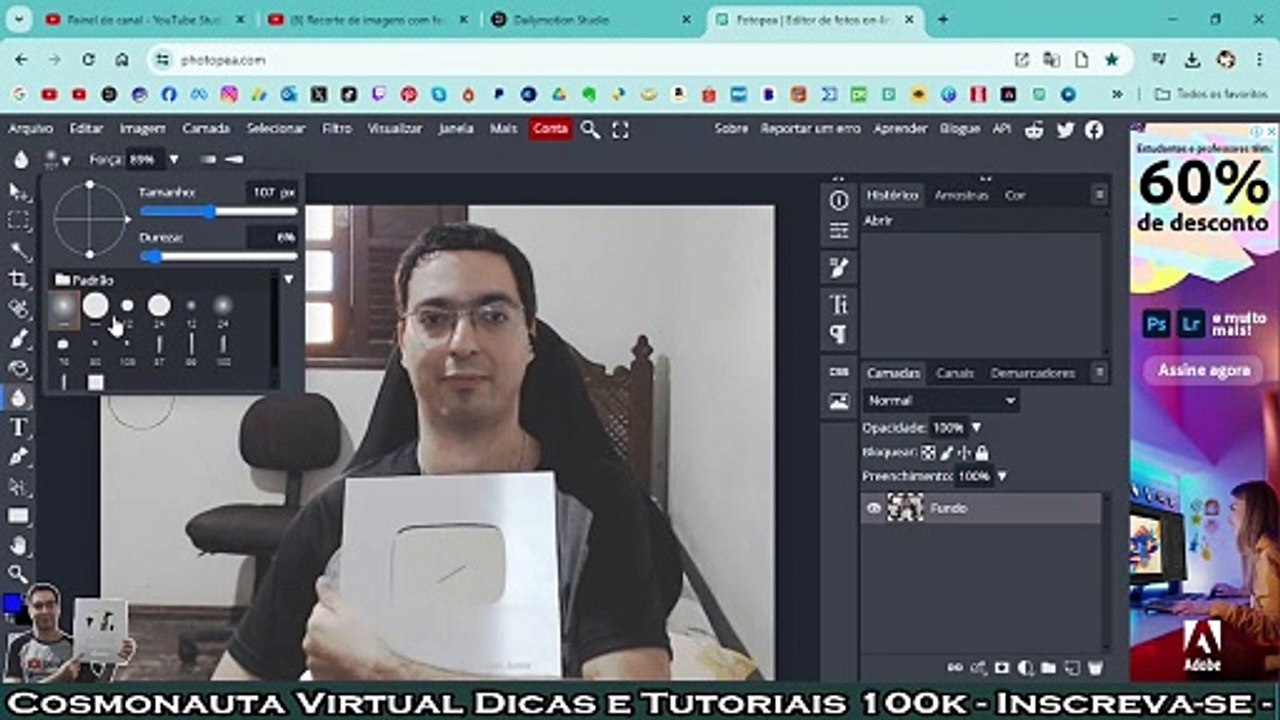This screenshot has width=1280, height=720.
Task: Click the Aprender link
Action: point(900,129)
